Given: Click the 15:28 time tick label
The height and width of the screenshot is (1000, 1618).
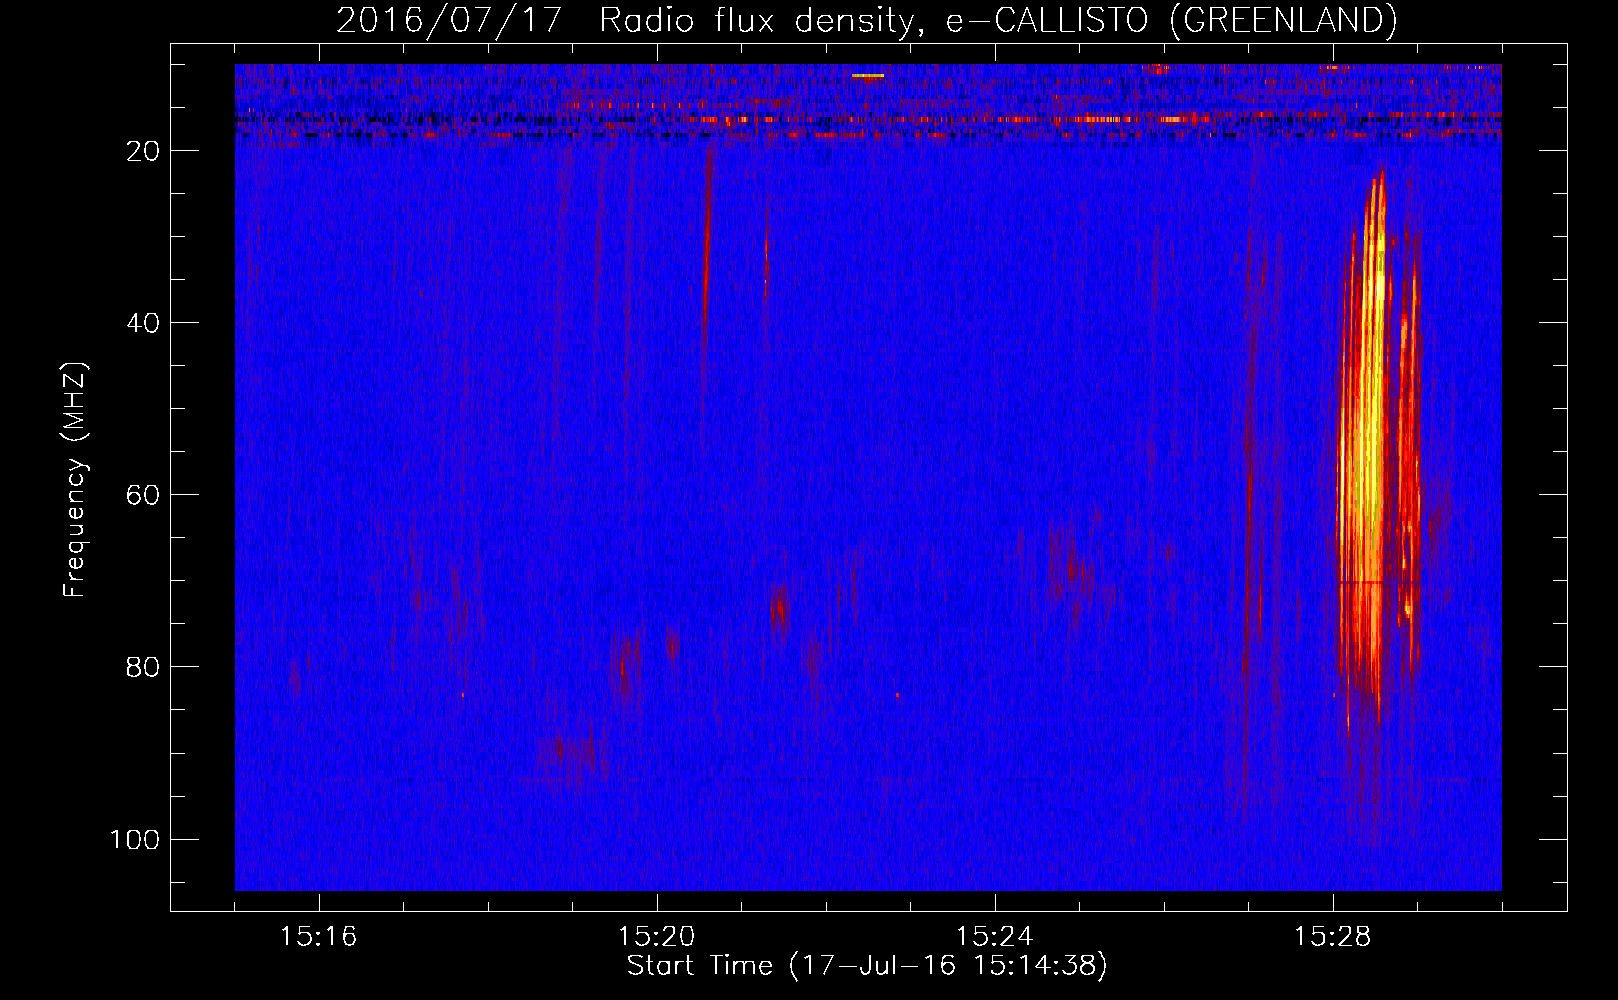Looking at the screenshot, I should [x=1332, y=937].
